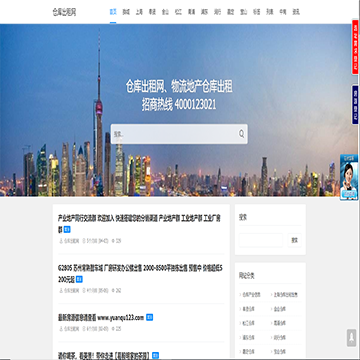Click the author icon under the yuanqu123.com post
This screenshot has width=360, height=360.
point(61,329)
